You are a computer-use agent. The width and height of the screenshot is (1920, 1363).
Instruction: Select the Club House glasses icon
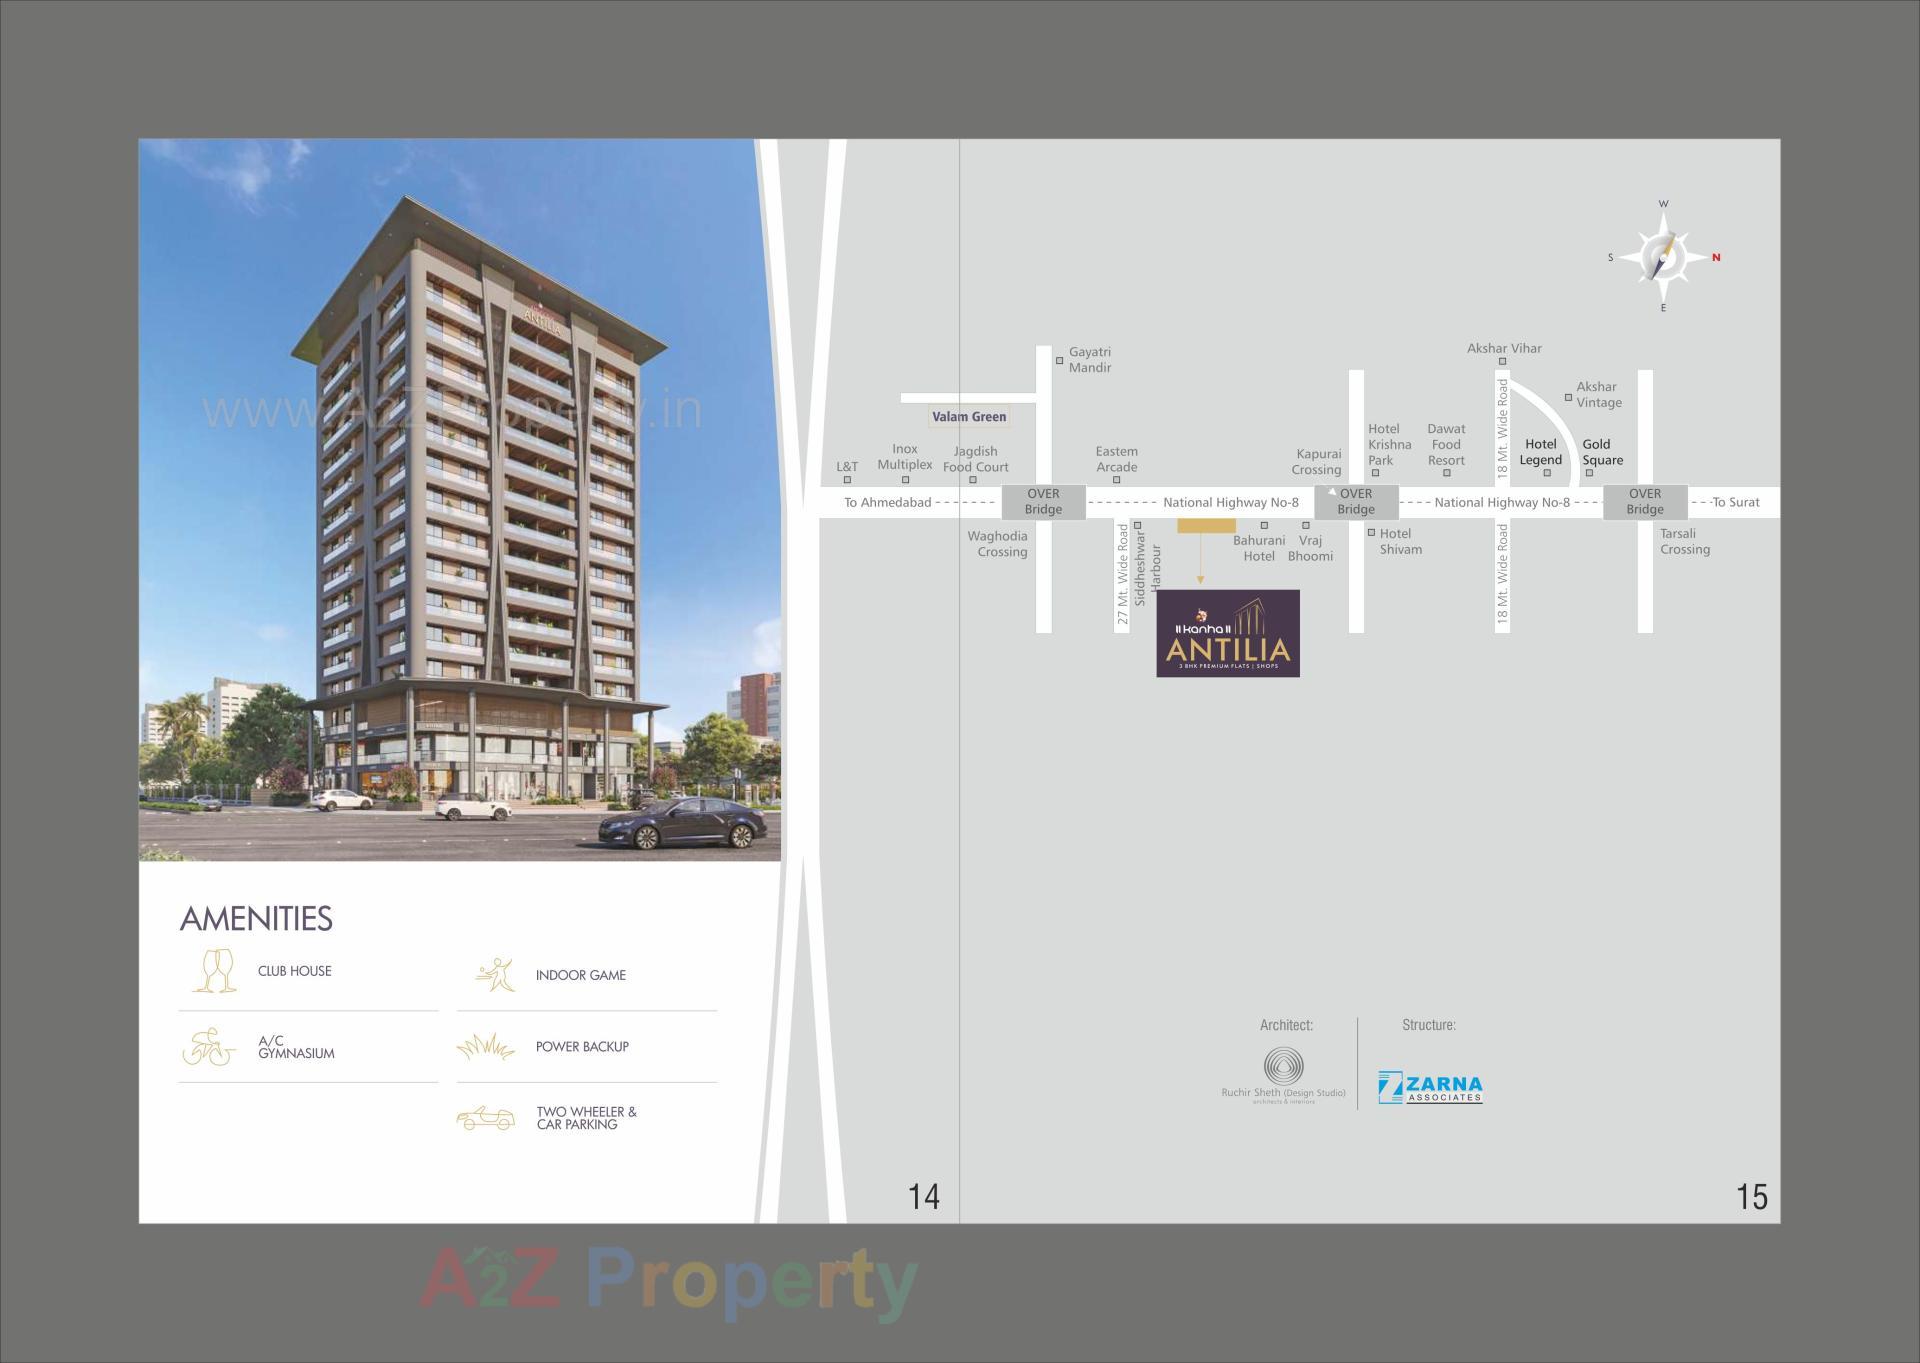click(x=213, y=969)
